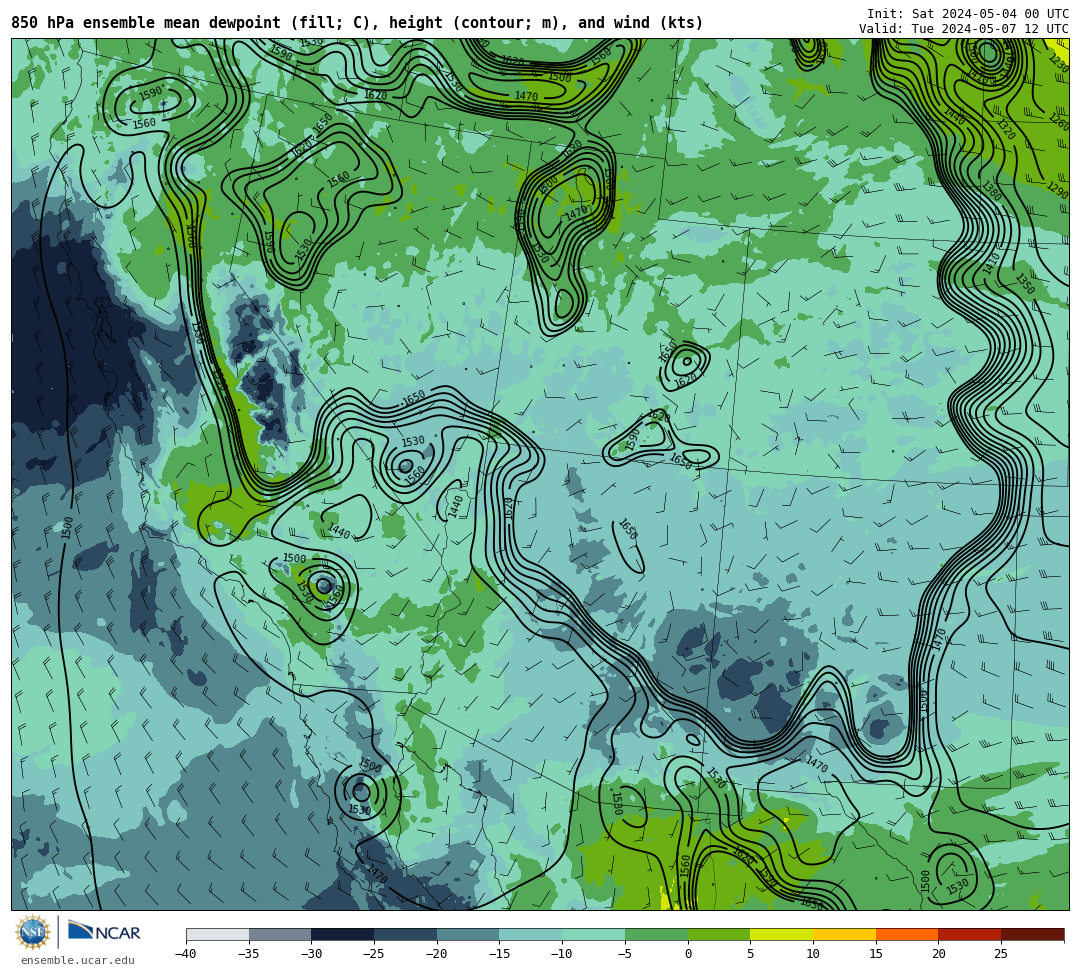Pick the medium green -5 to 0 swatch

tap(656, 934)
